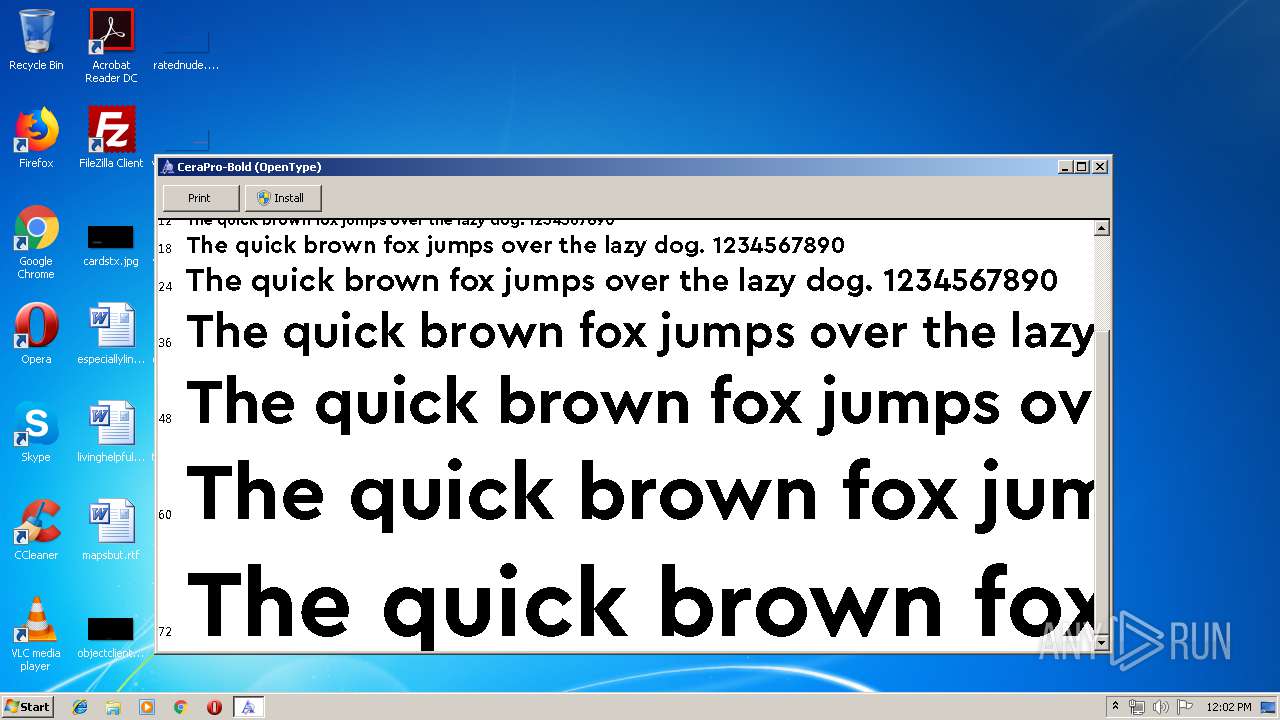The image size is (1280, 720).
Task: Minimize the CeraPro-Bold font window
Action: click(1065, 167)
